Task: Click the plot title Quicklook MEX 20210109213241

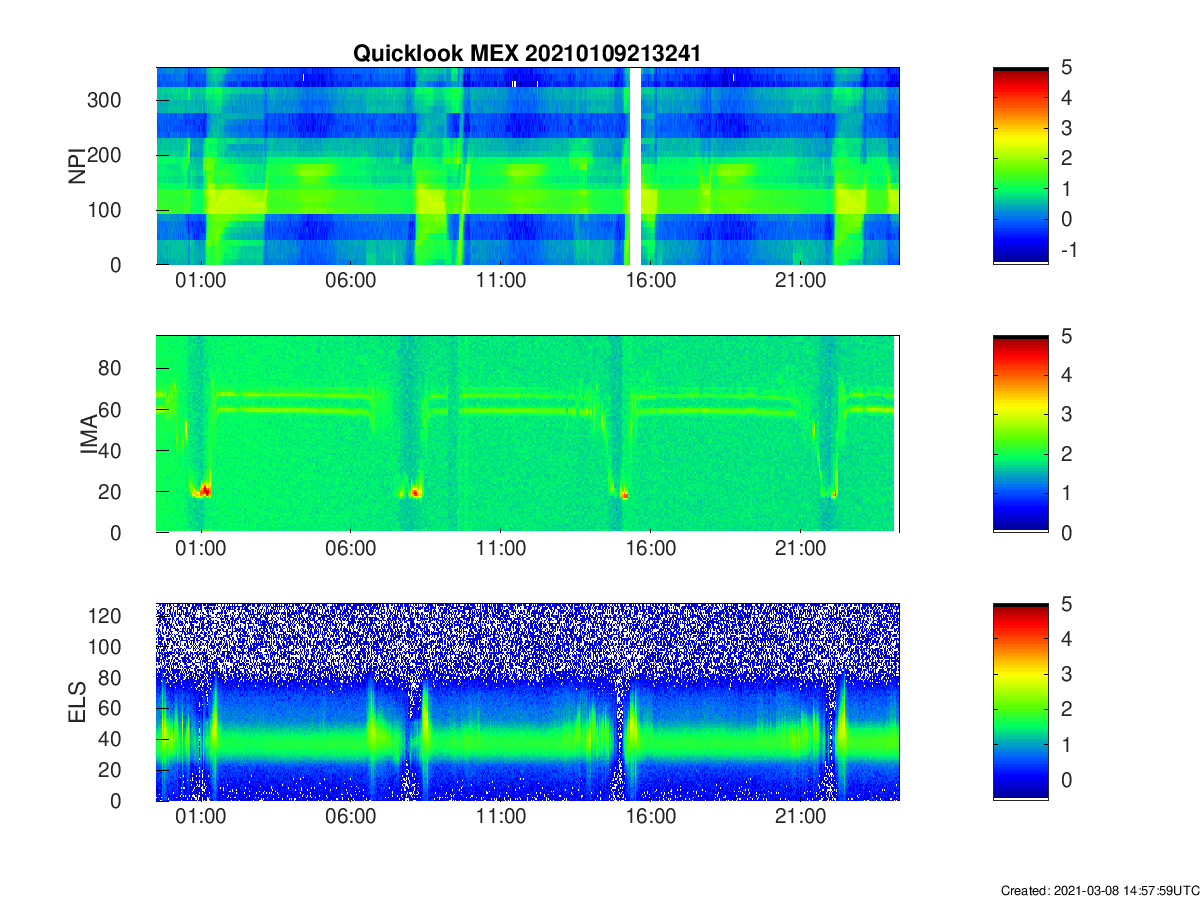Action: (528, 53)
